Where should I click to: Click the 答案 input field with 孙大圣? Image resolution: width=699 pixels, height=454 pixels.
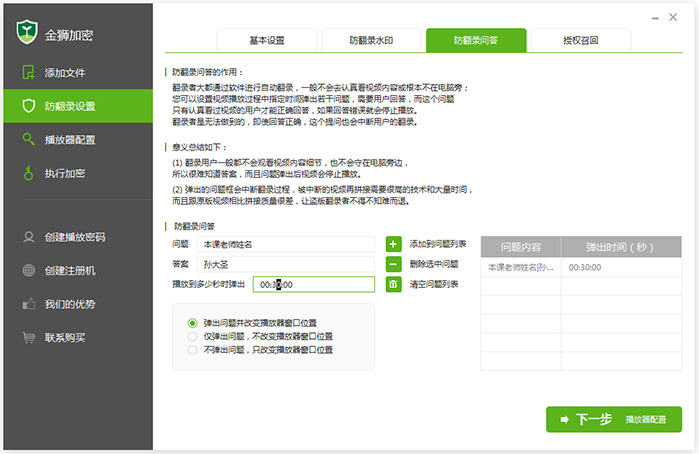click(x=285, y=264)
